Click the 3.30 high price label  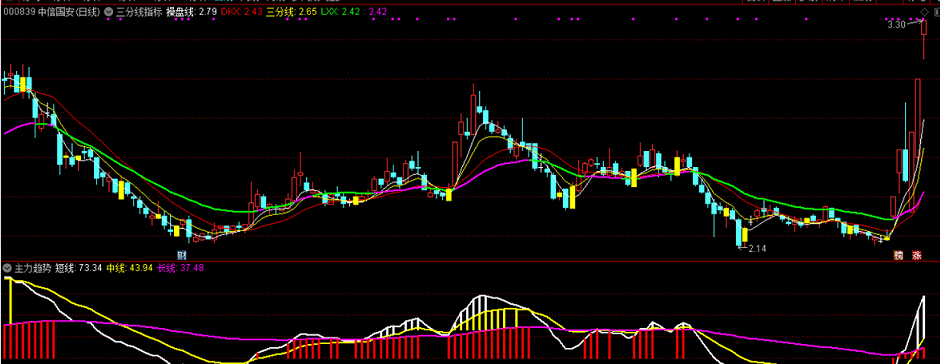(896, 25)
